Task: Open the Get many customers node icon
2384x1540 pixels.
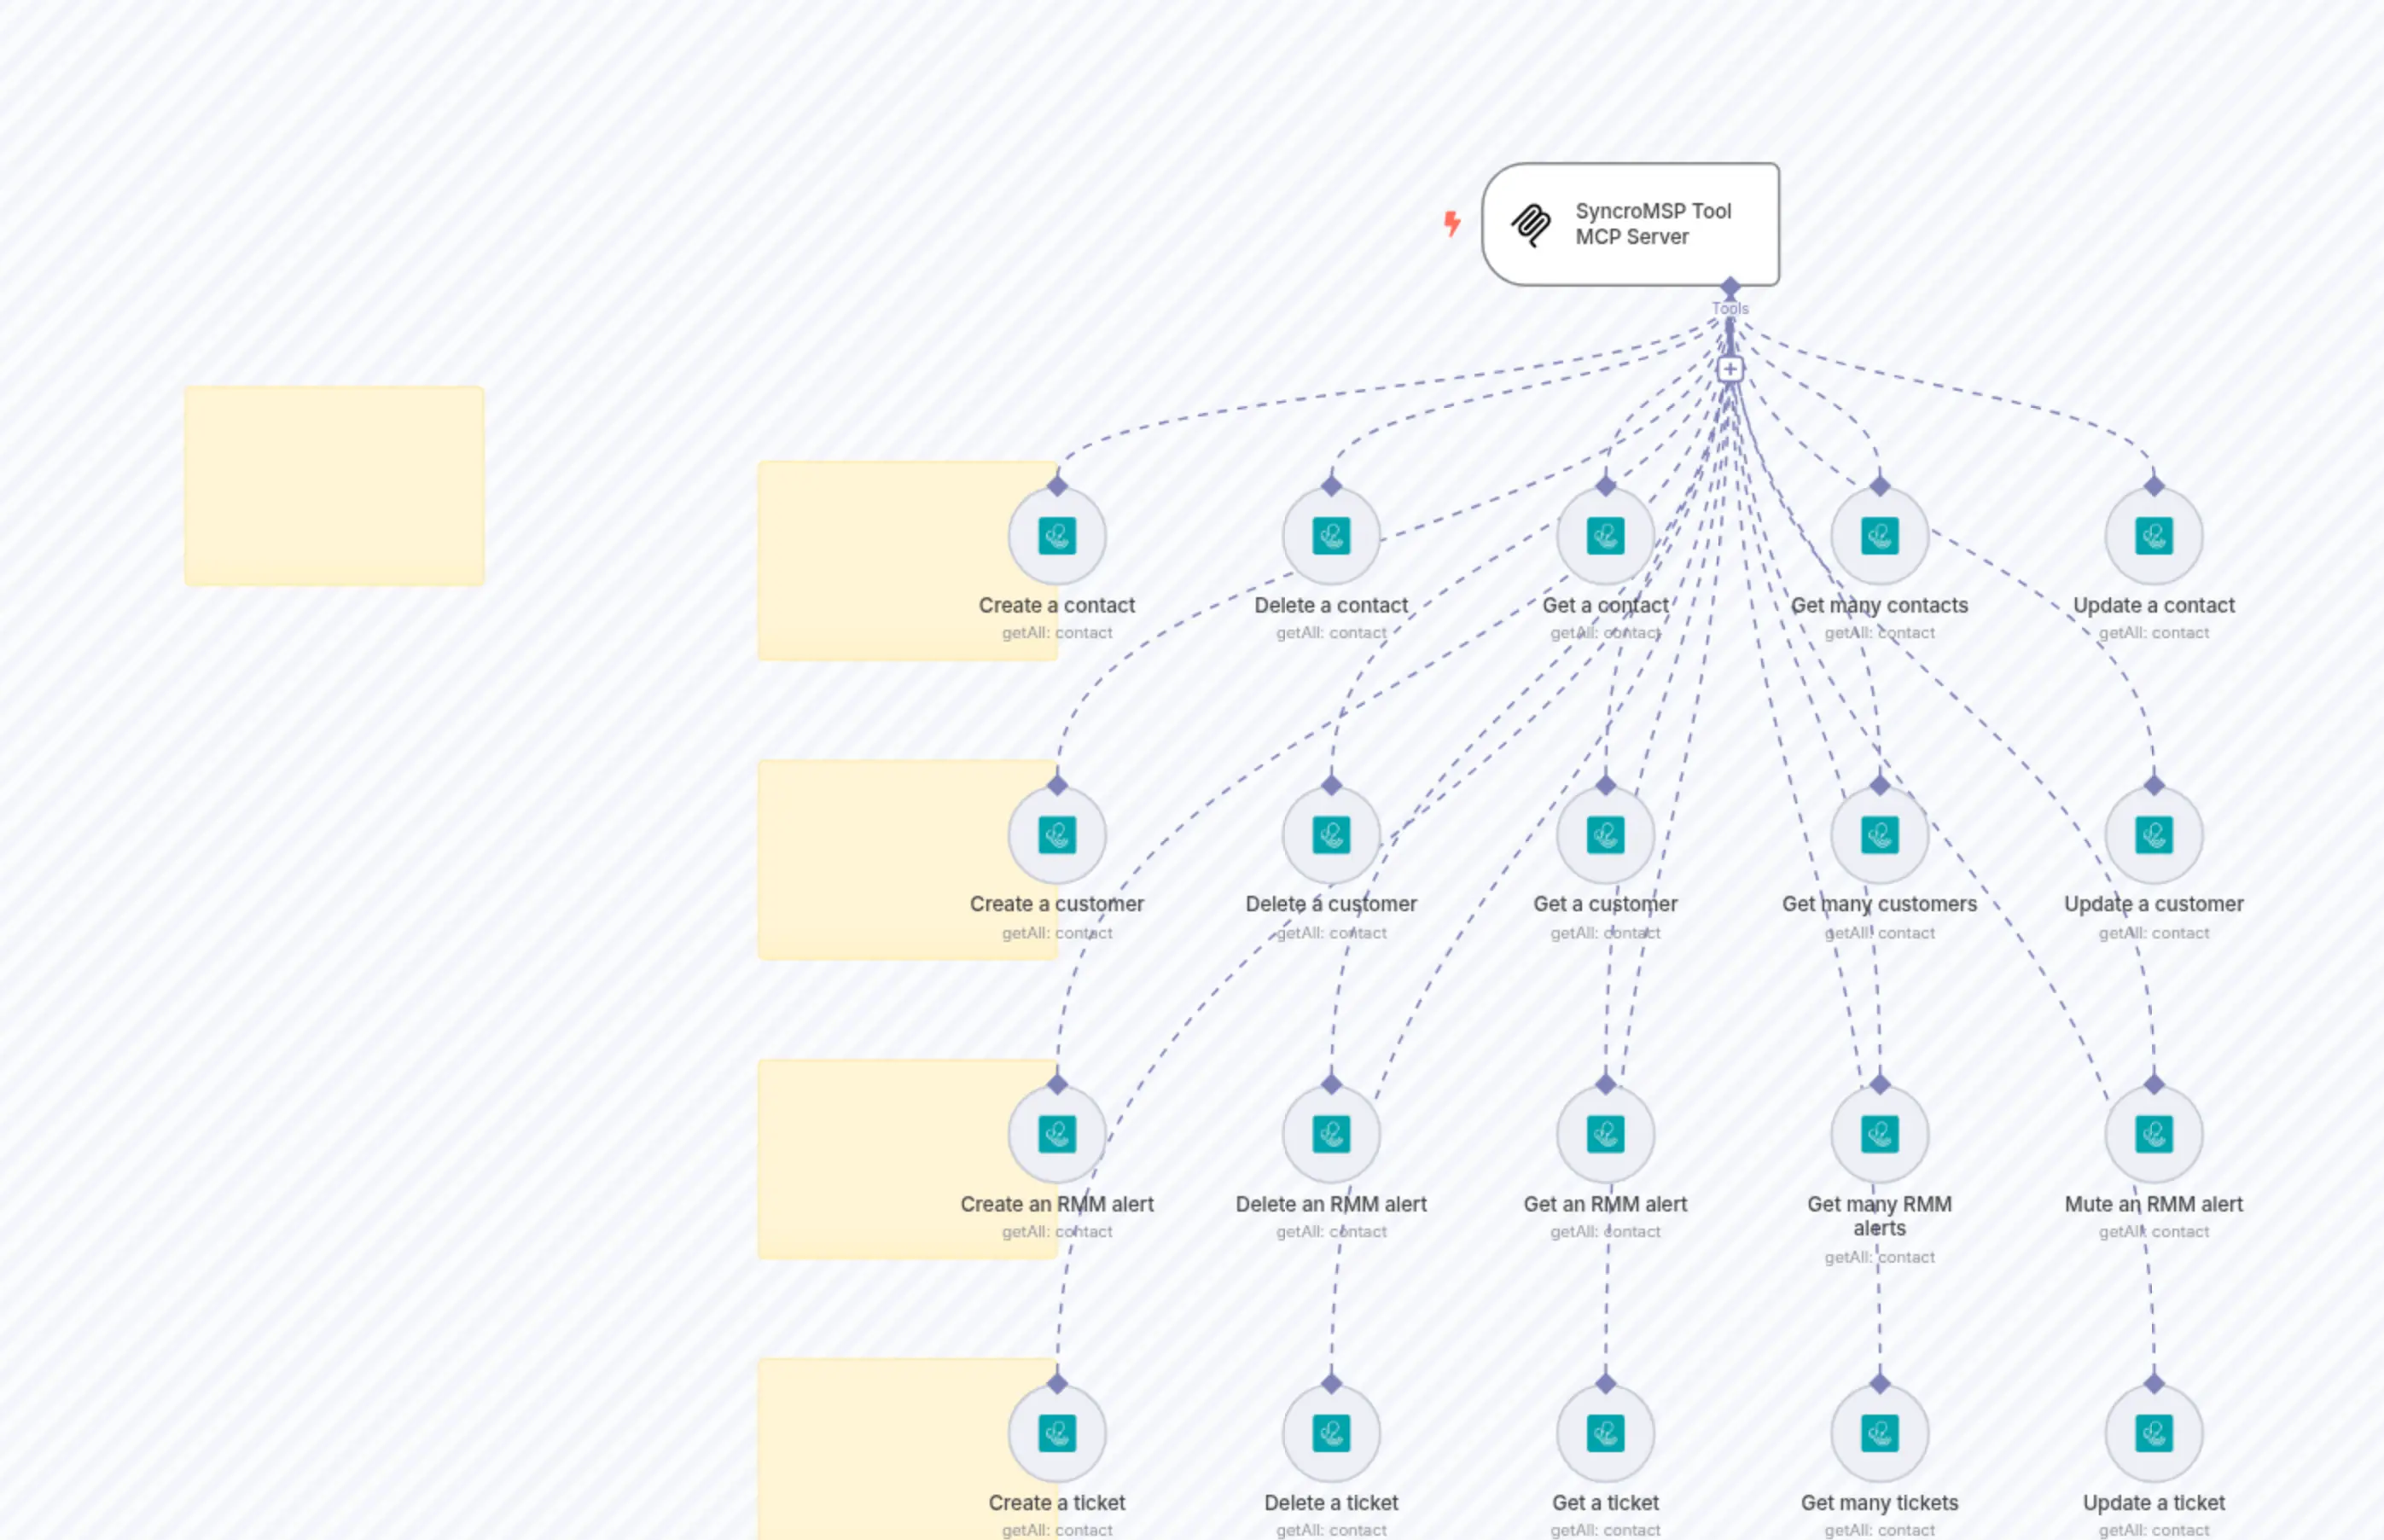Action: (x=1879, y=835)
